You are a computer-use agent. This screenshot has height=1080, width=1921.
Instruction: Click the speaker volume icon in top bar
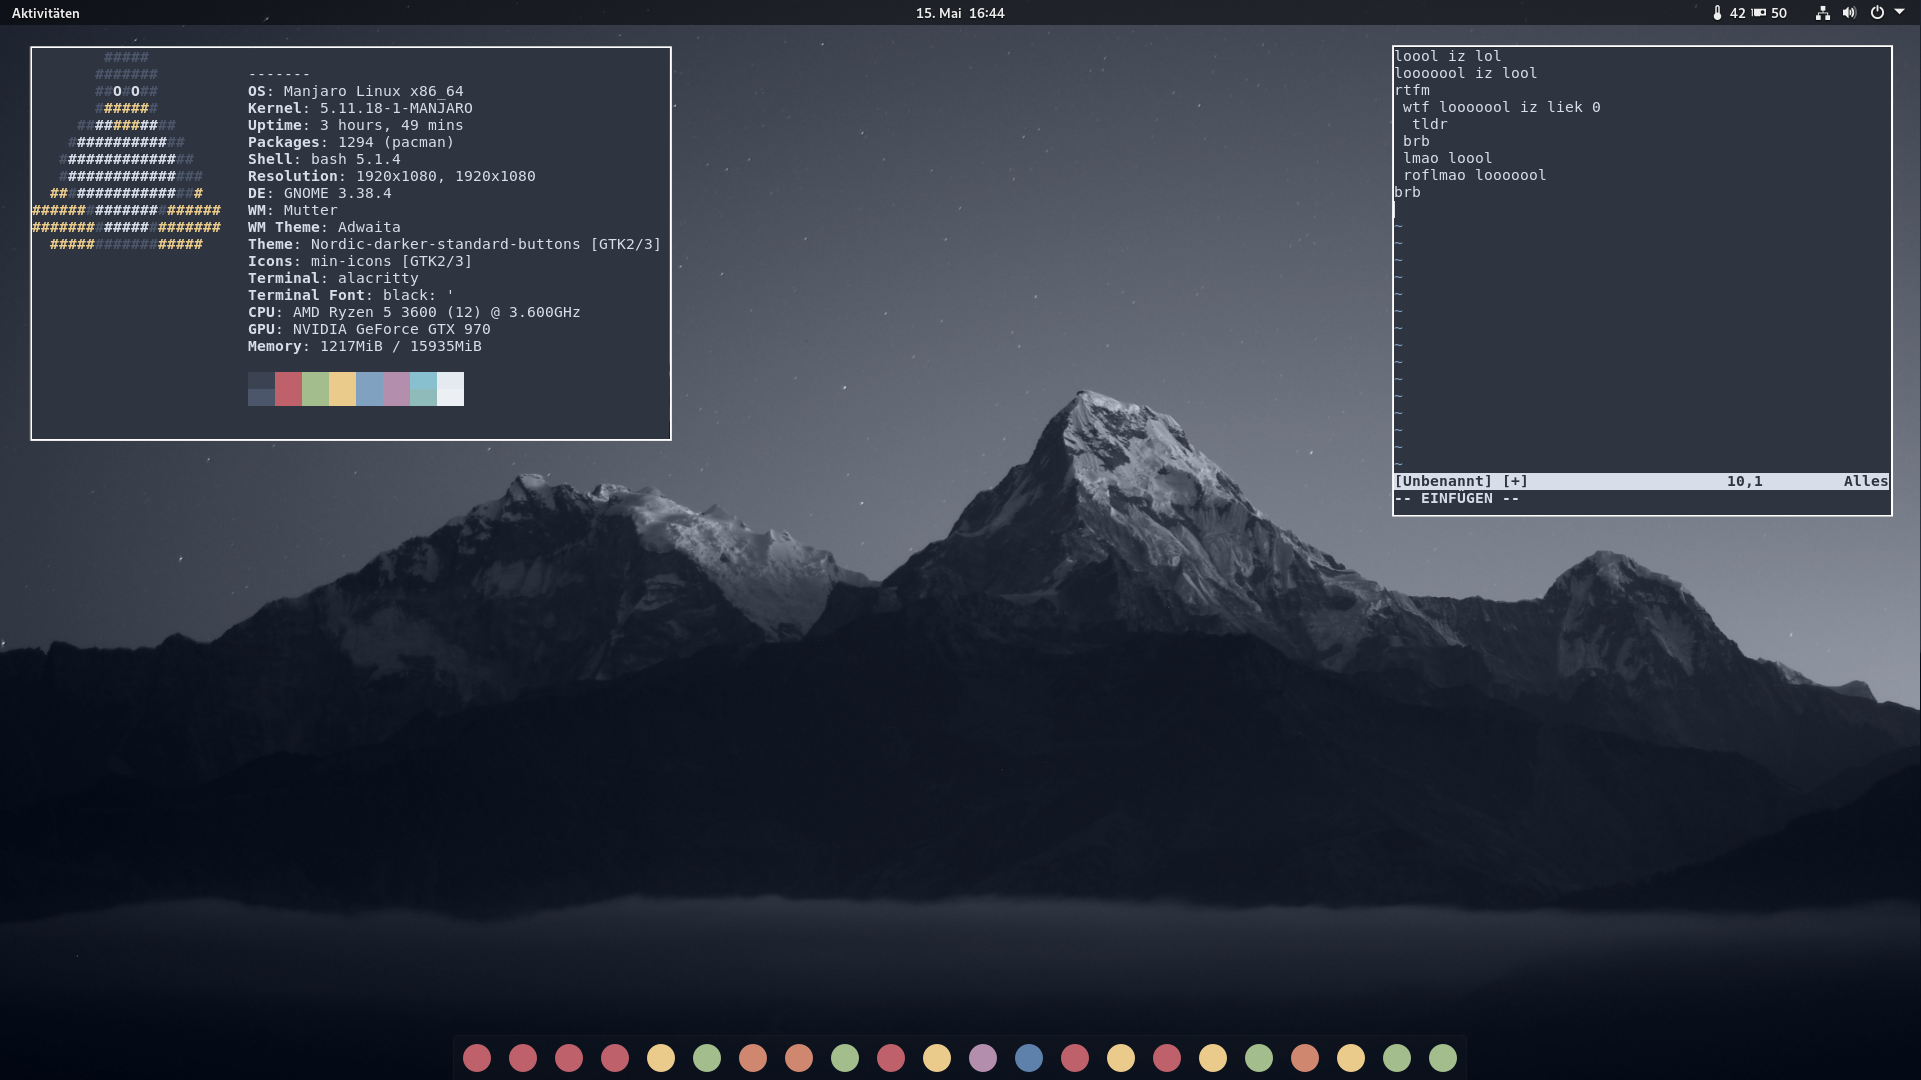(x=1849, y=13)
